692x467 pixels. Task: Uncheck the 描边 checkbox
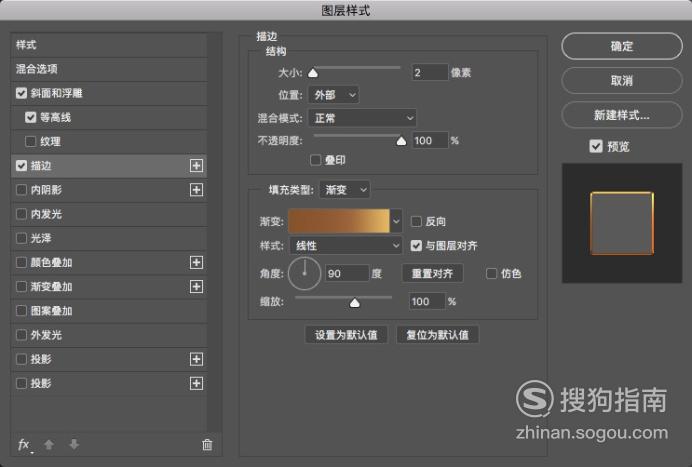tap(21, 166)
